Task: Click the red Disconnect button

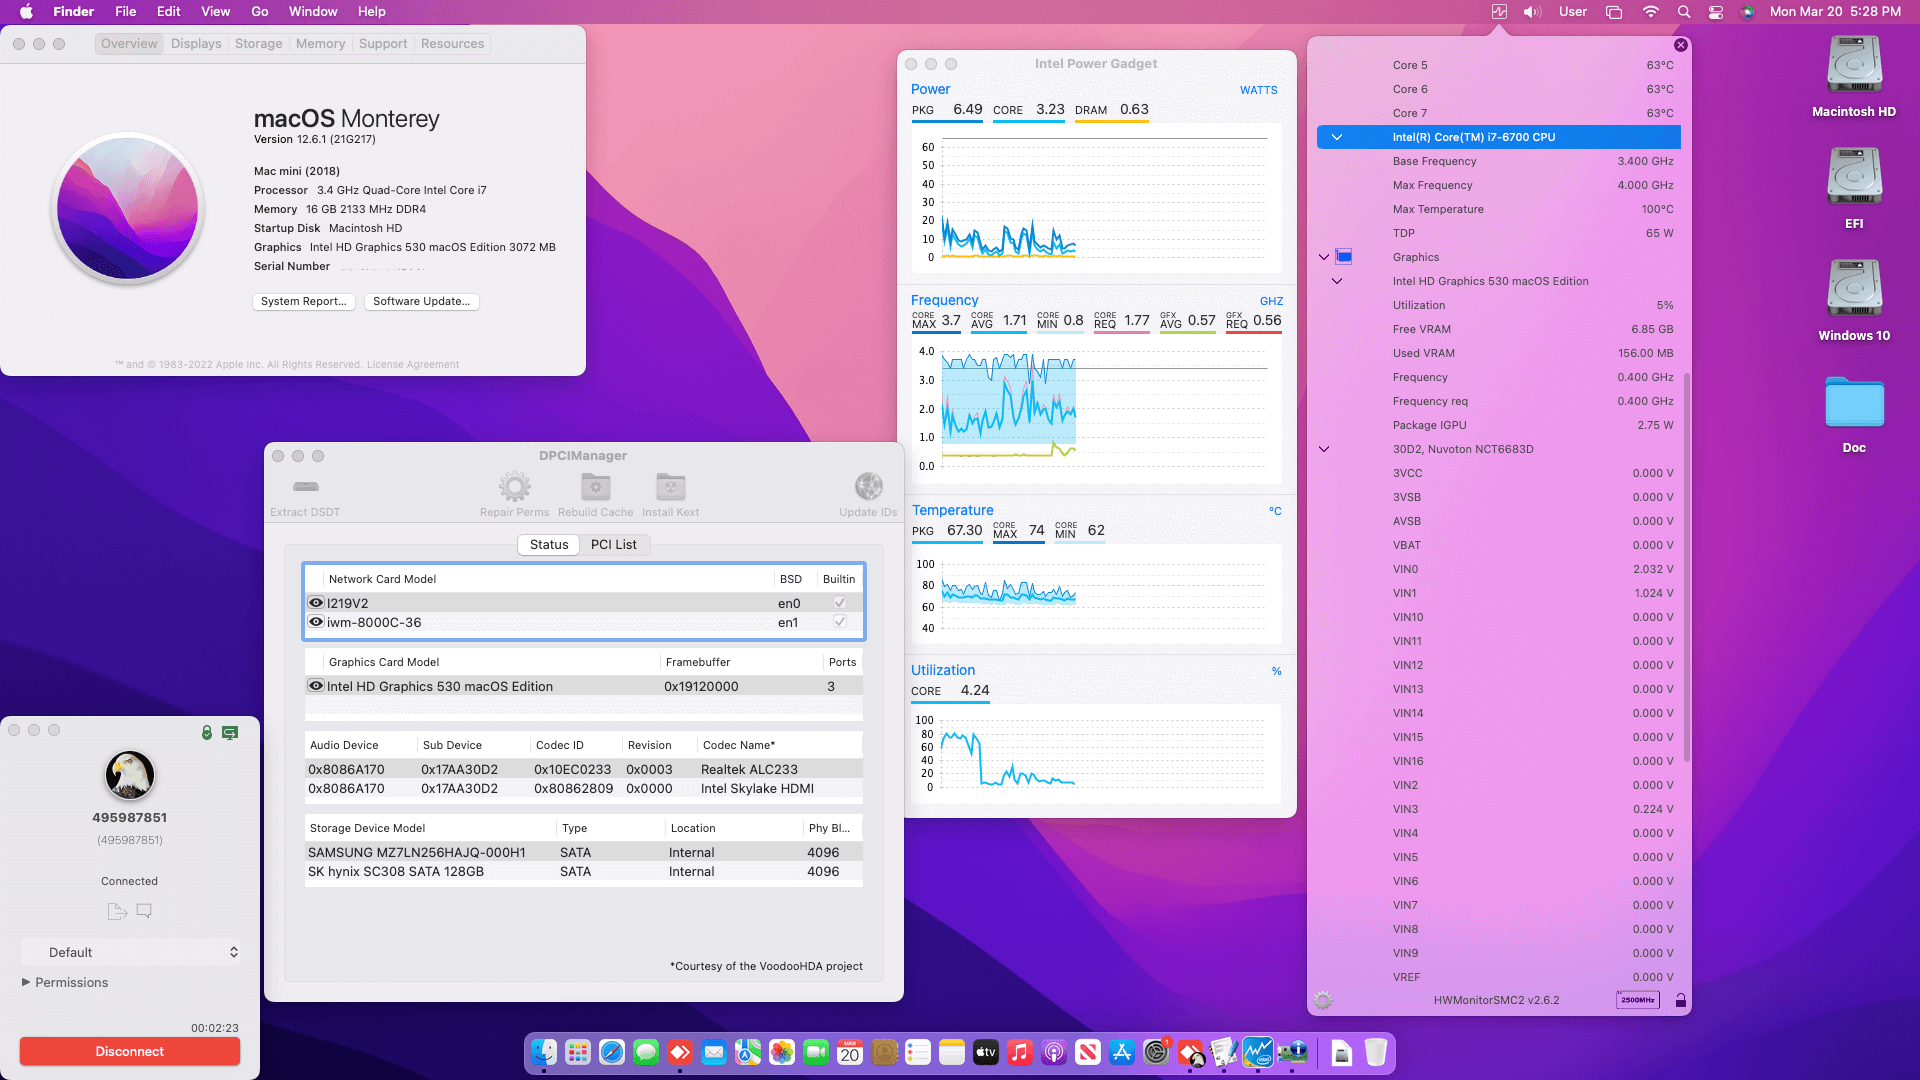Action: (x=130, y=1051)
